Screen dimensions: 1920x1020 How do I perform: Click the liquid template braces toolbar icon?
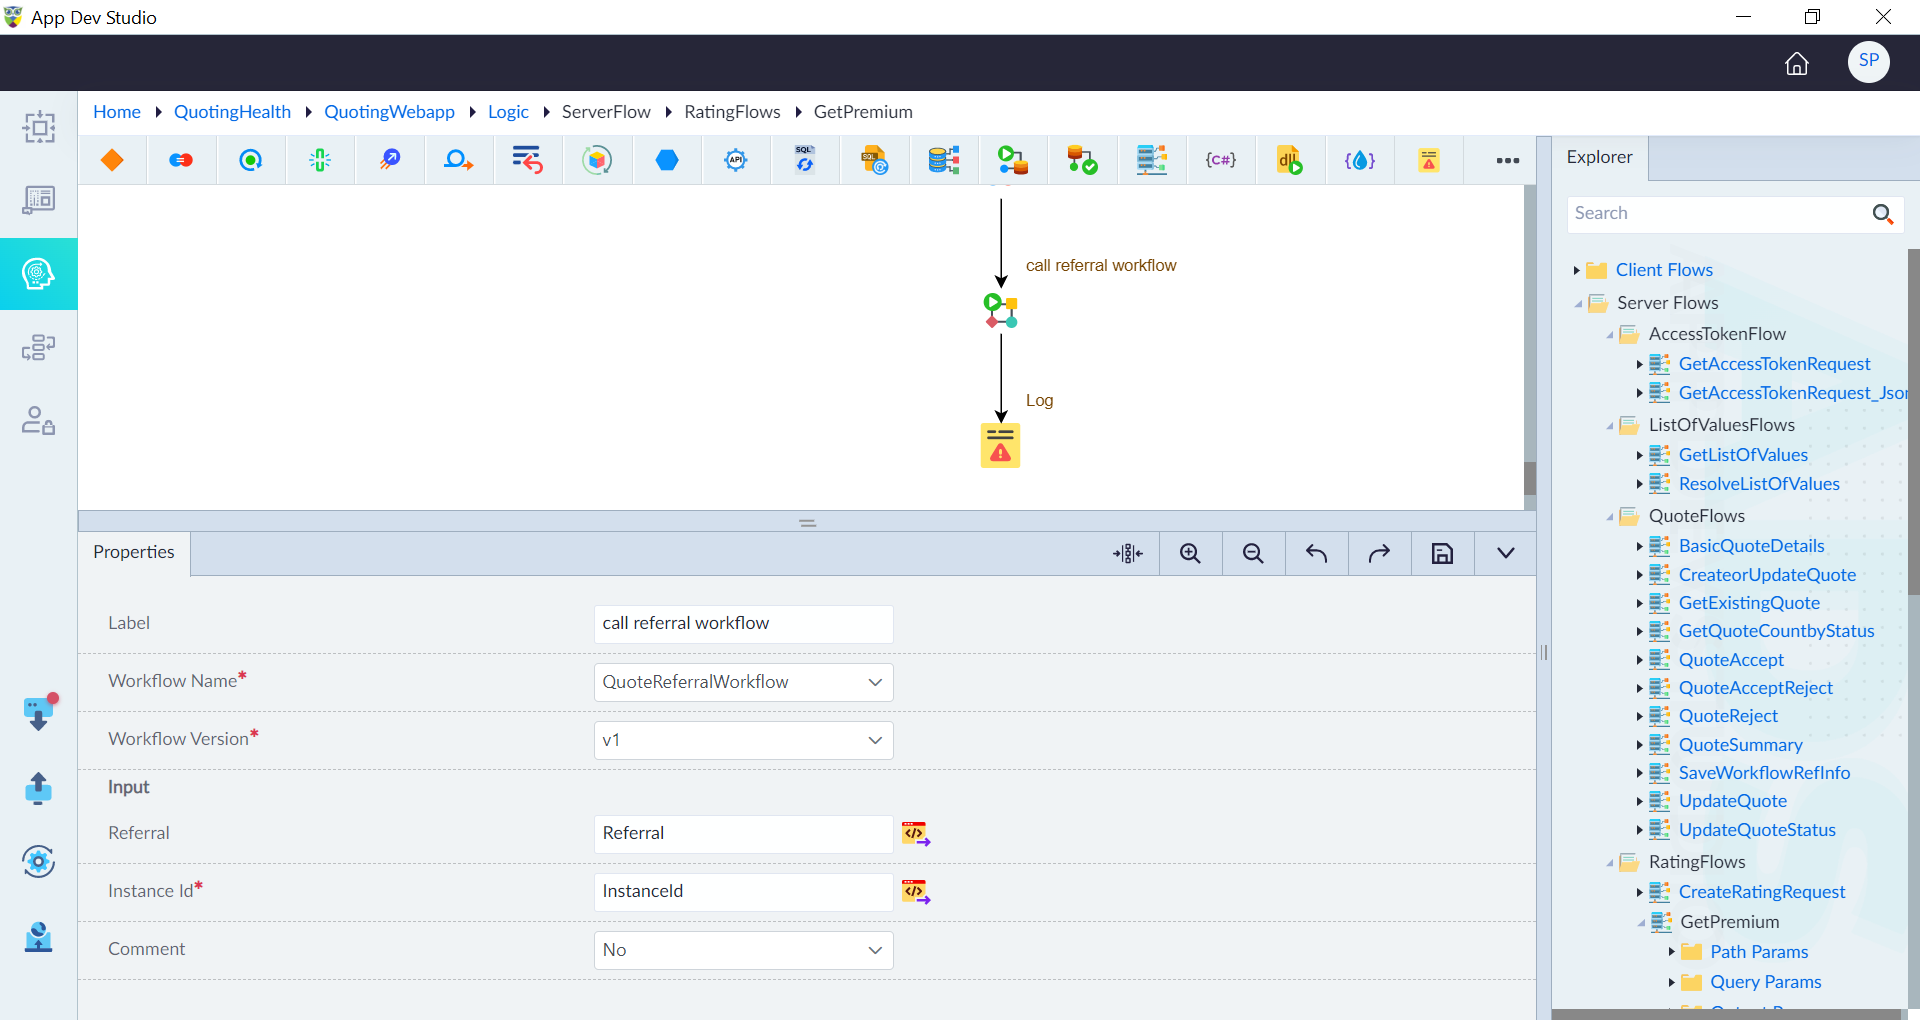click(x=1360, y=160)
